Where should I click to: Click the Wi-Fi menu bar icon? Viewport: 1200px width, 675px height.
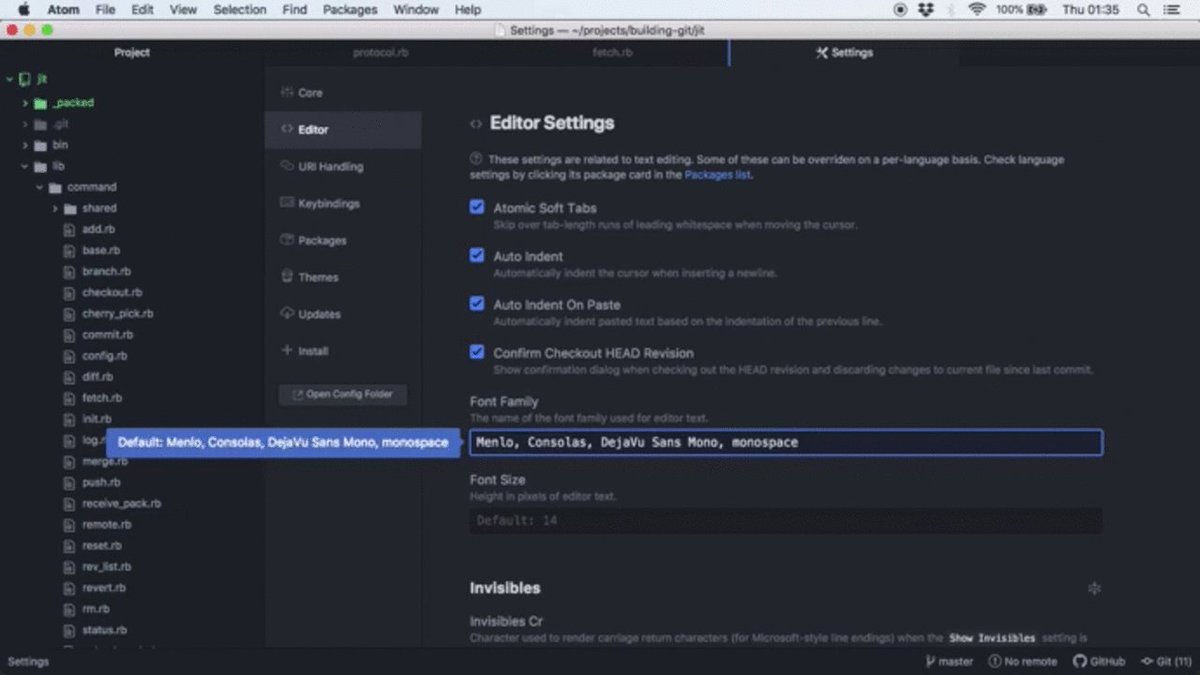[x=977, y=10]
